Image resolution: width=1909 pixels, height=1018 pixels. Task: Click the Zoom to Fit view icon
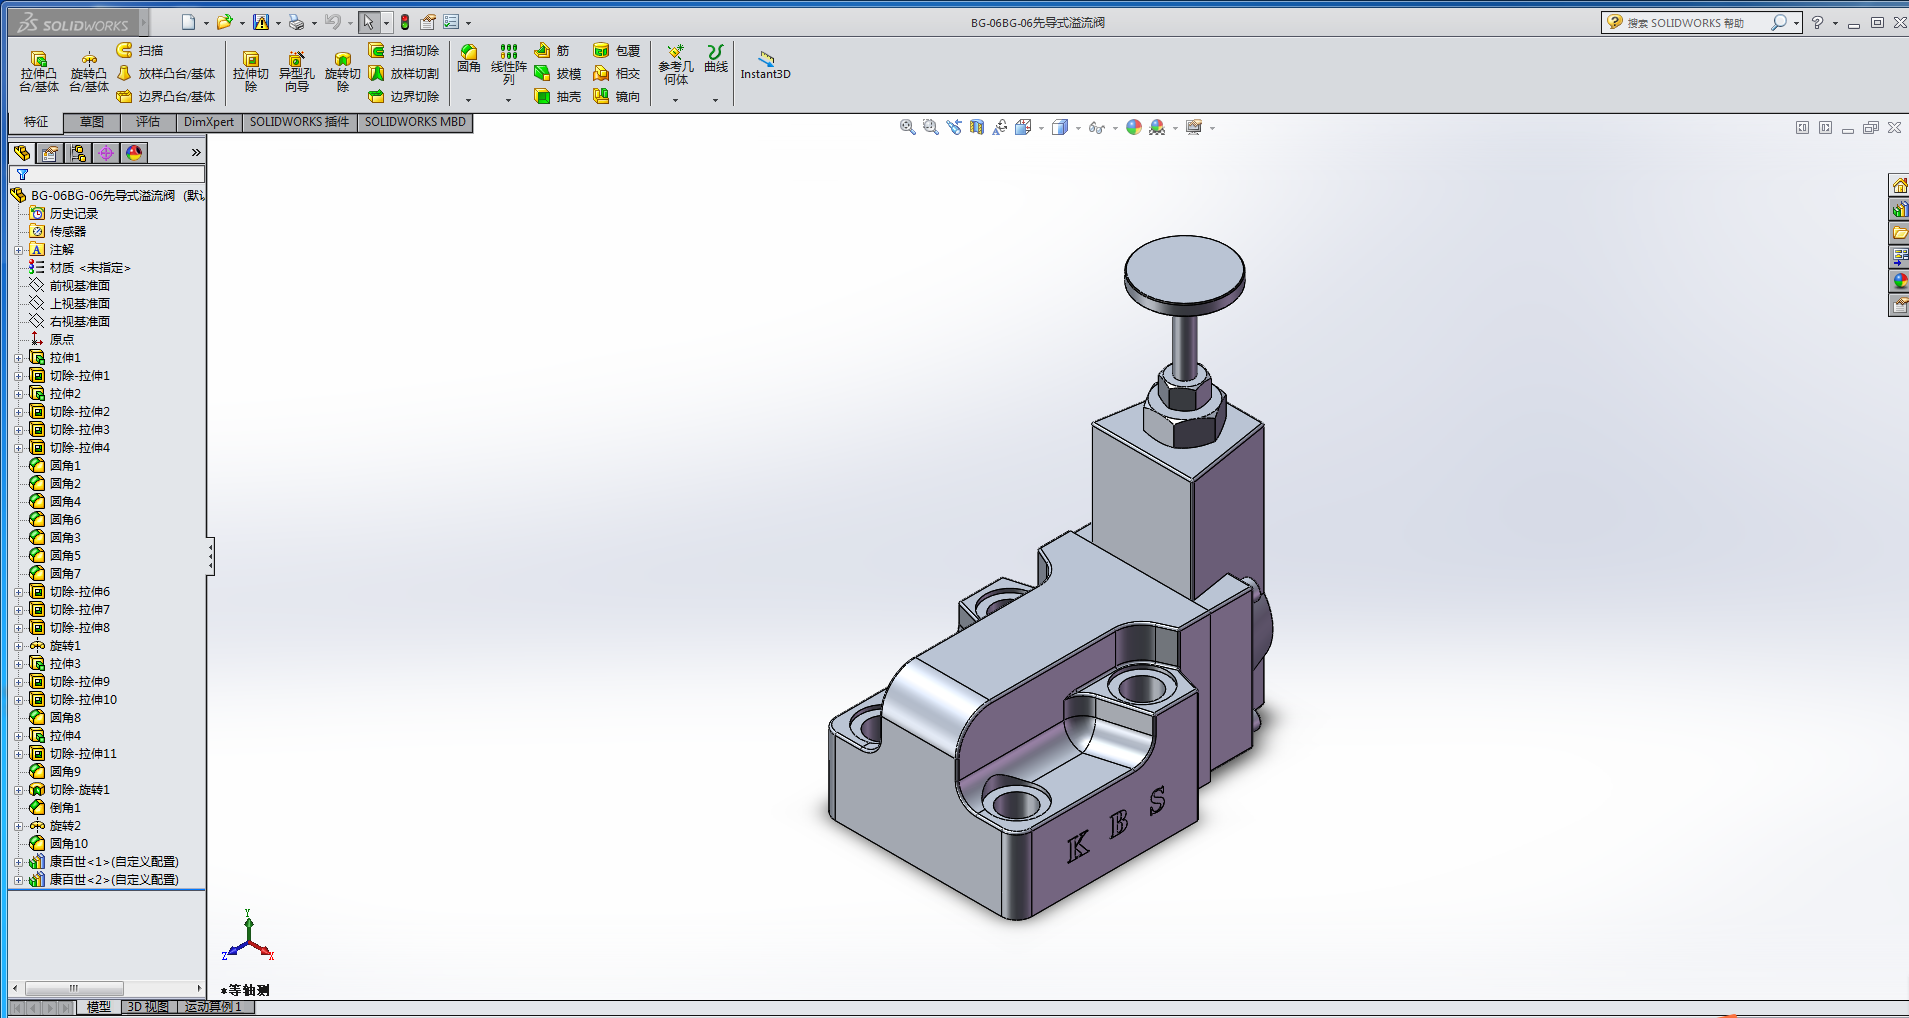coord(907,128)
